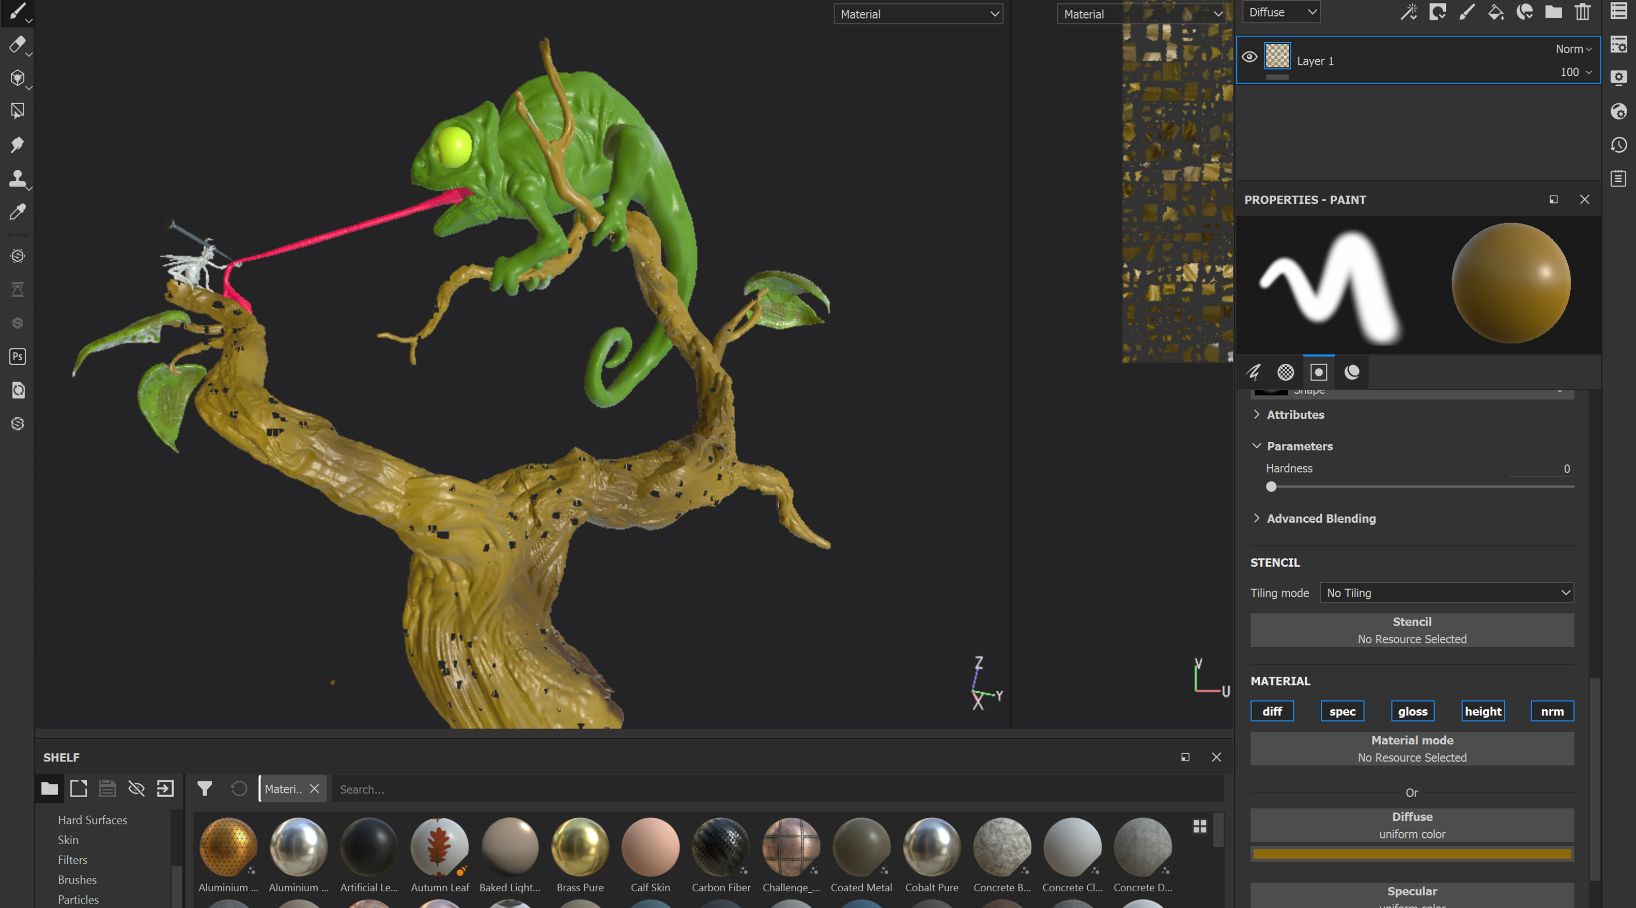Open the Diffuse channel dropdown at the top
This screenshot has height=908, width=1636.
(1280, 11)
